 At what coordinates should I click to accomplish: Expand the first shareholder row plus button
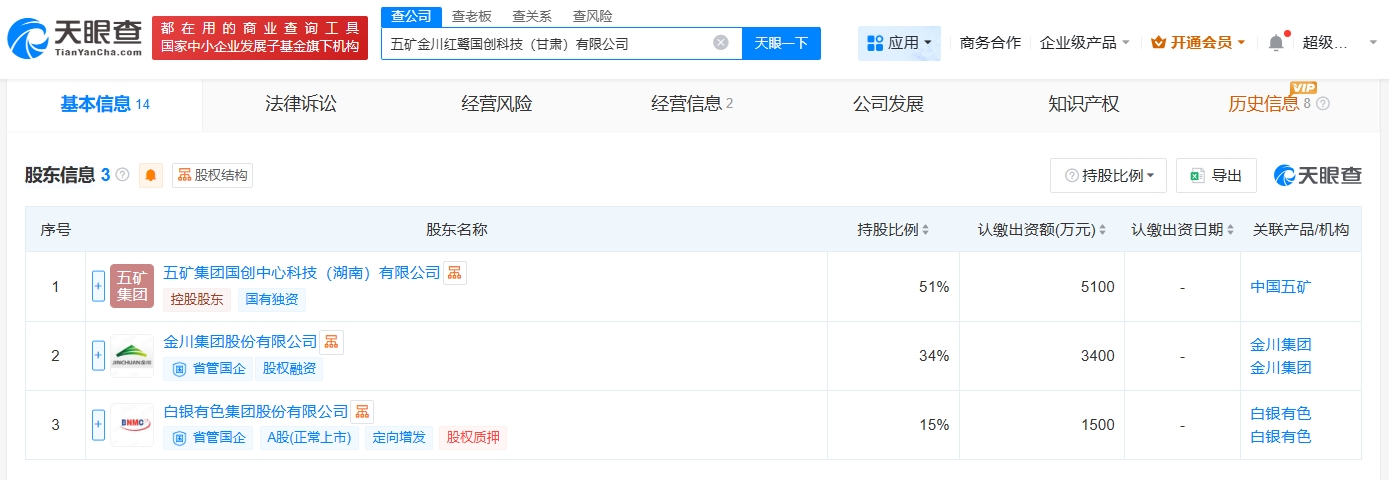[x=98, y=286]
